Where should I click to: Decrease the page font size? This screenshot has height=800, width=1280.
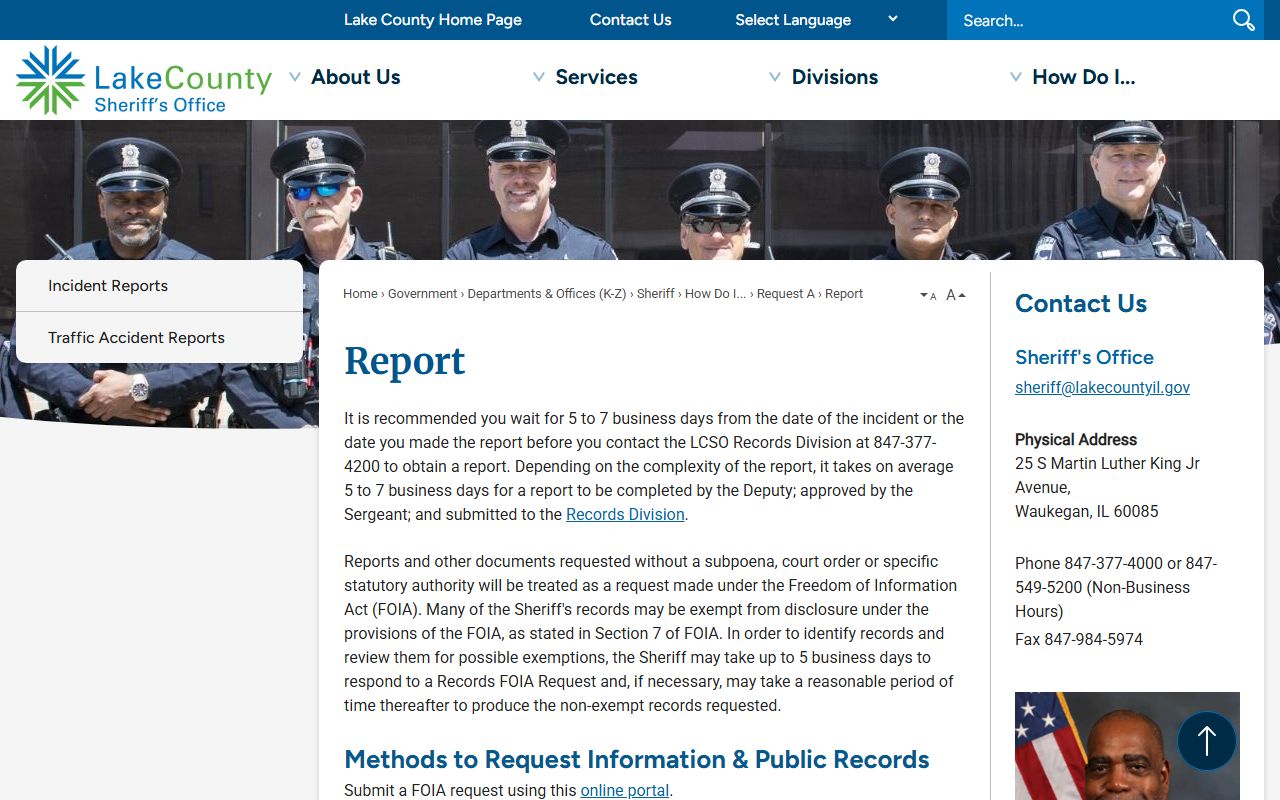point(928,295)
